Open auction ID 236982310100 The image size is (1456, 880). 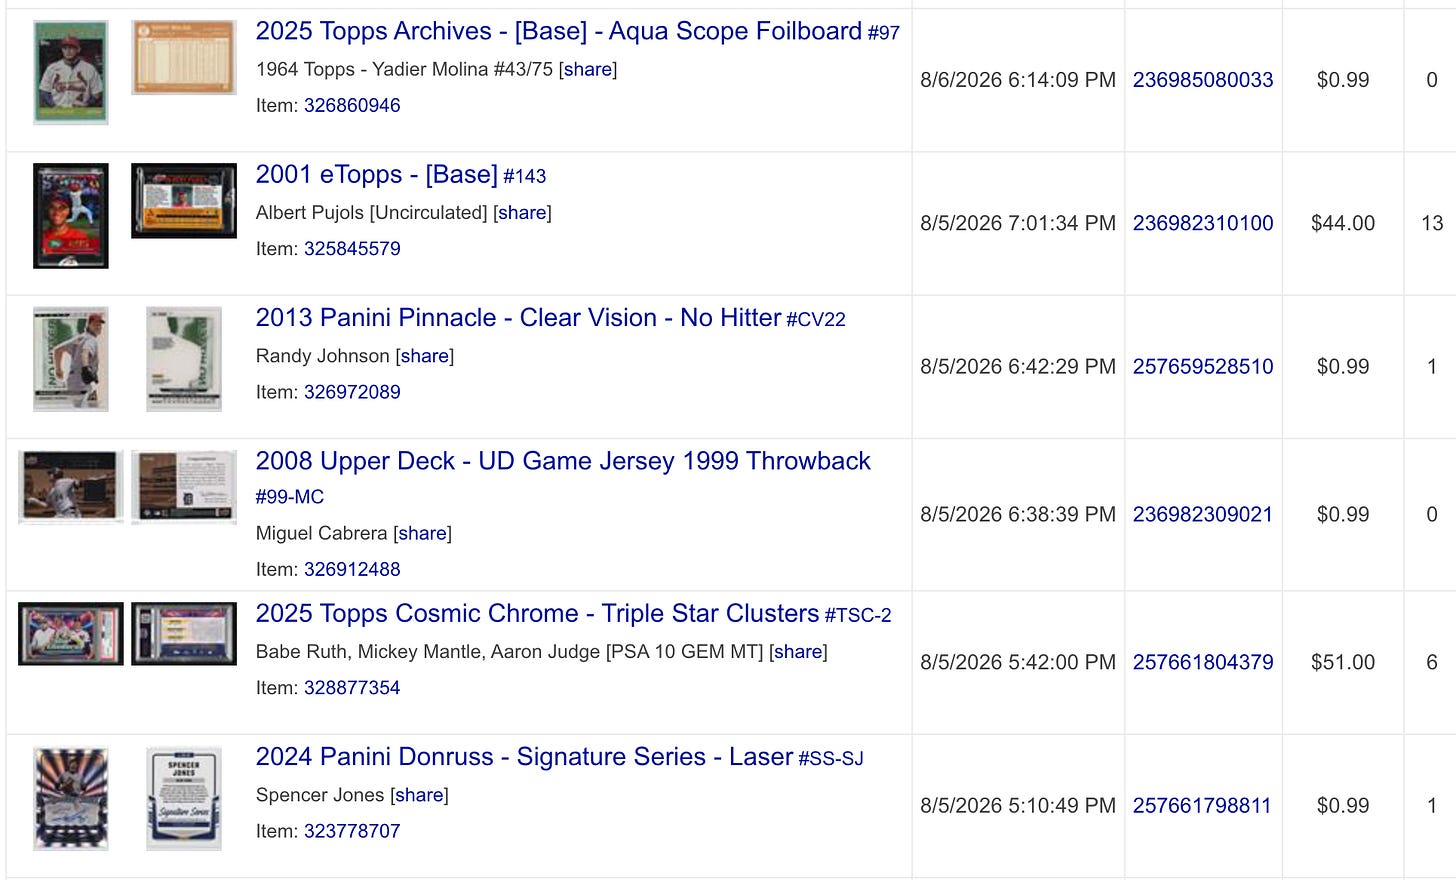point(1203,223)
